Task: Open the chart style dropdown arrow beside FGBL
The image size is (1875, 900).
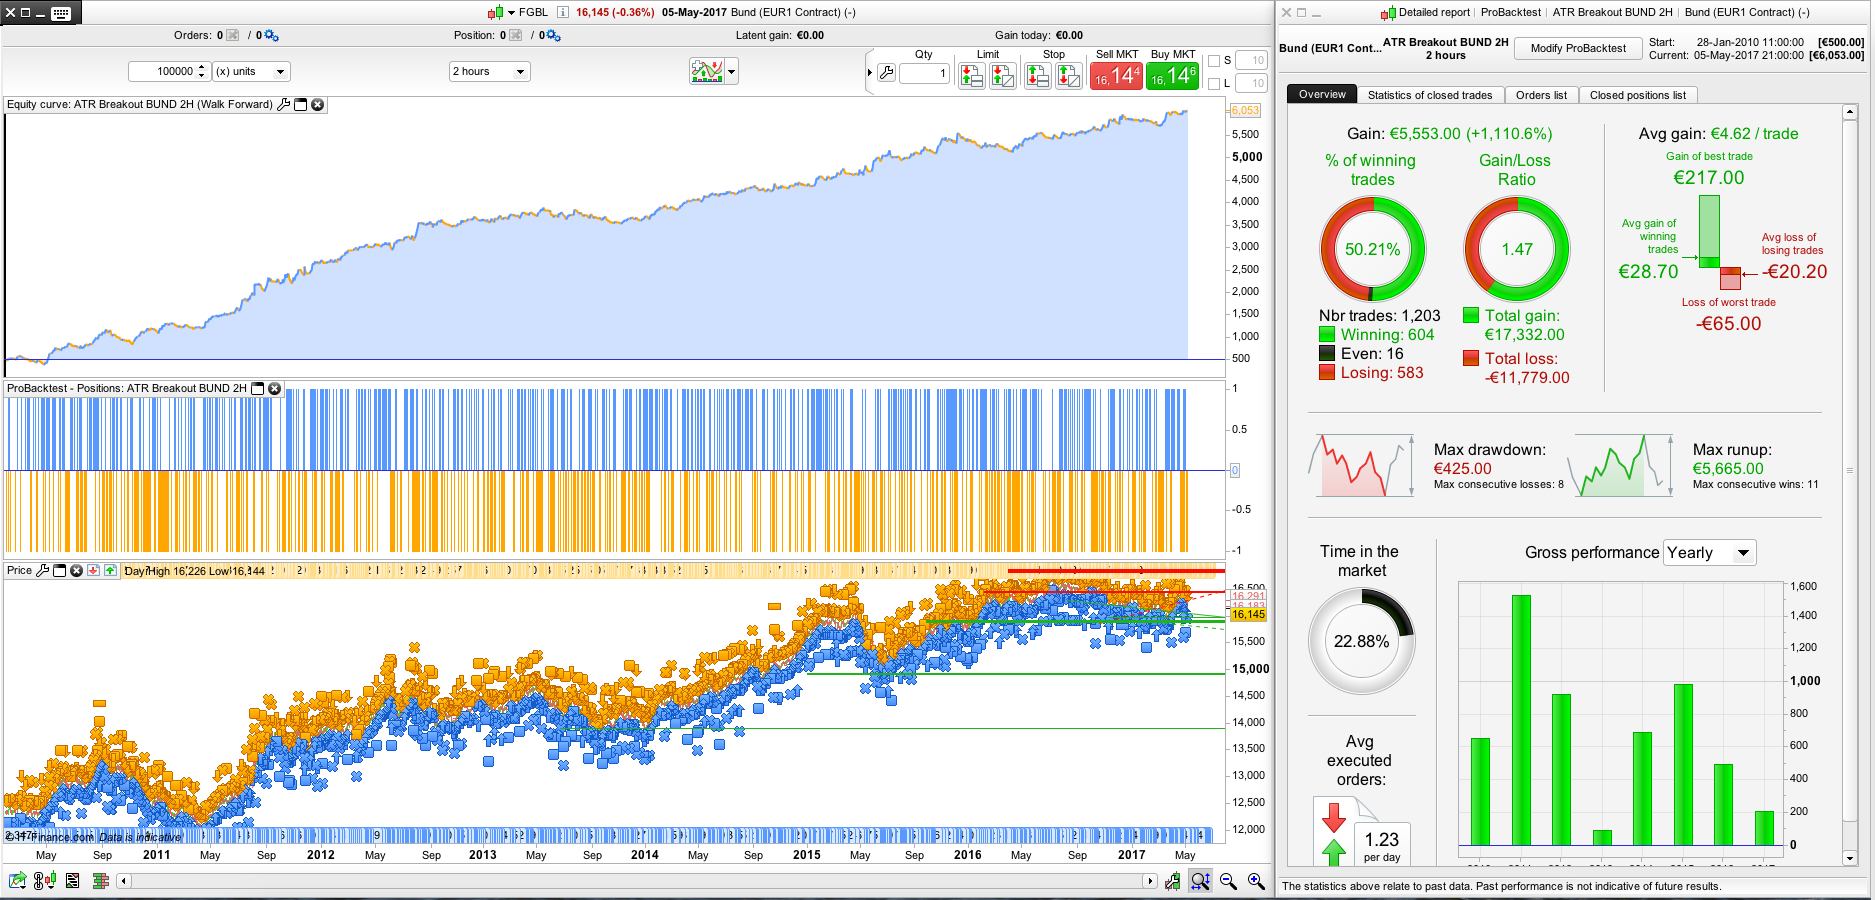Action: (x=511, y=13)
